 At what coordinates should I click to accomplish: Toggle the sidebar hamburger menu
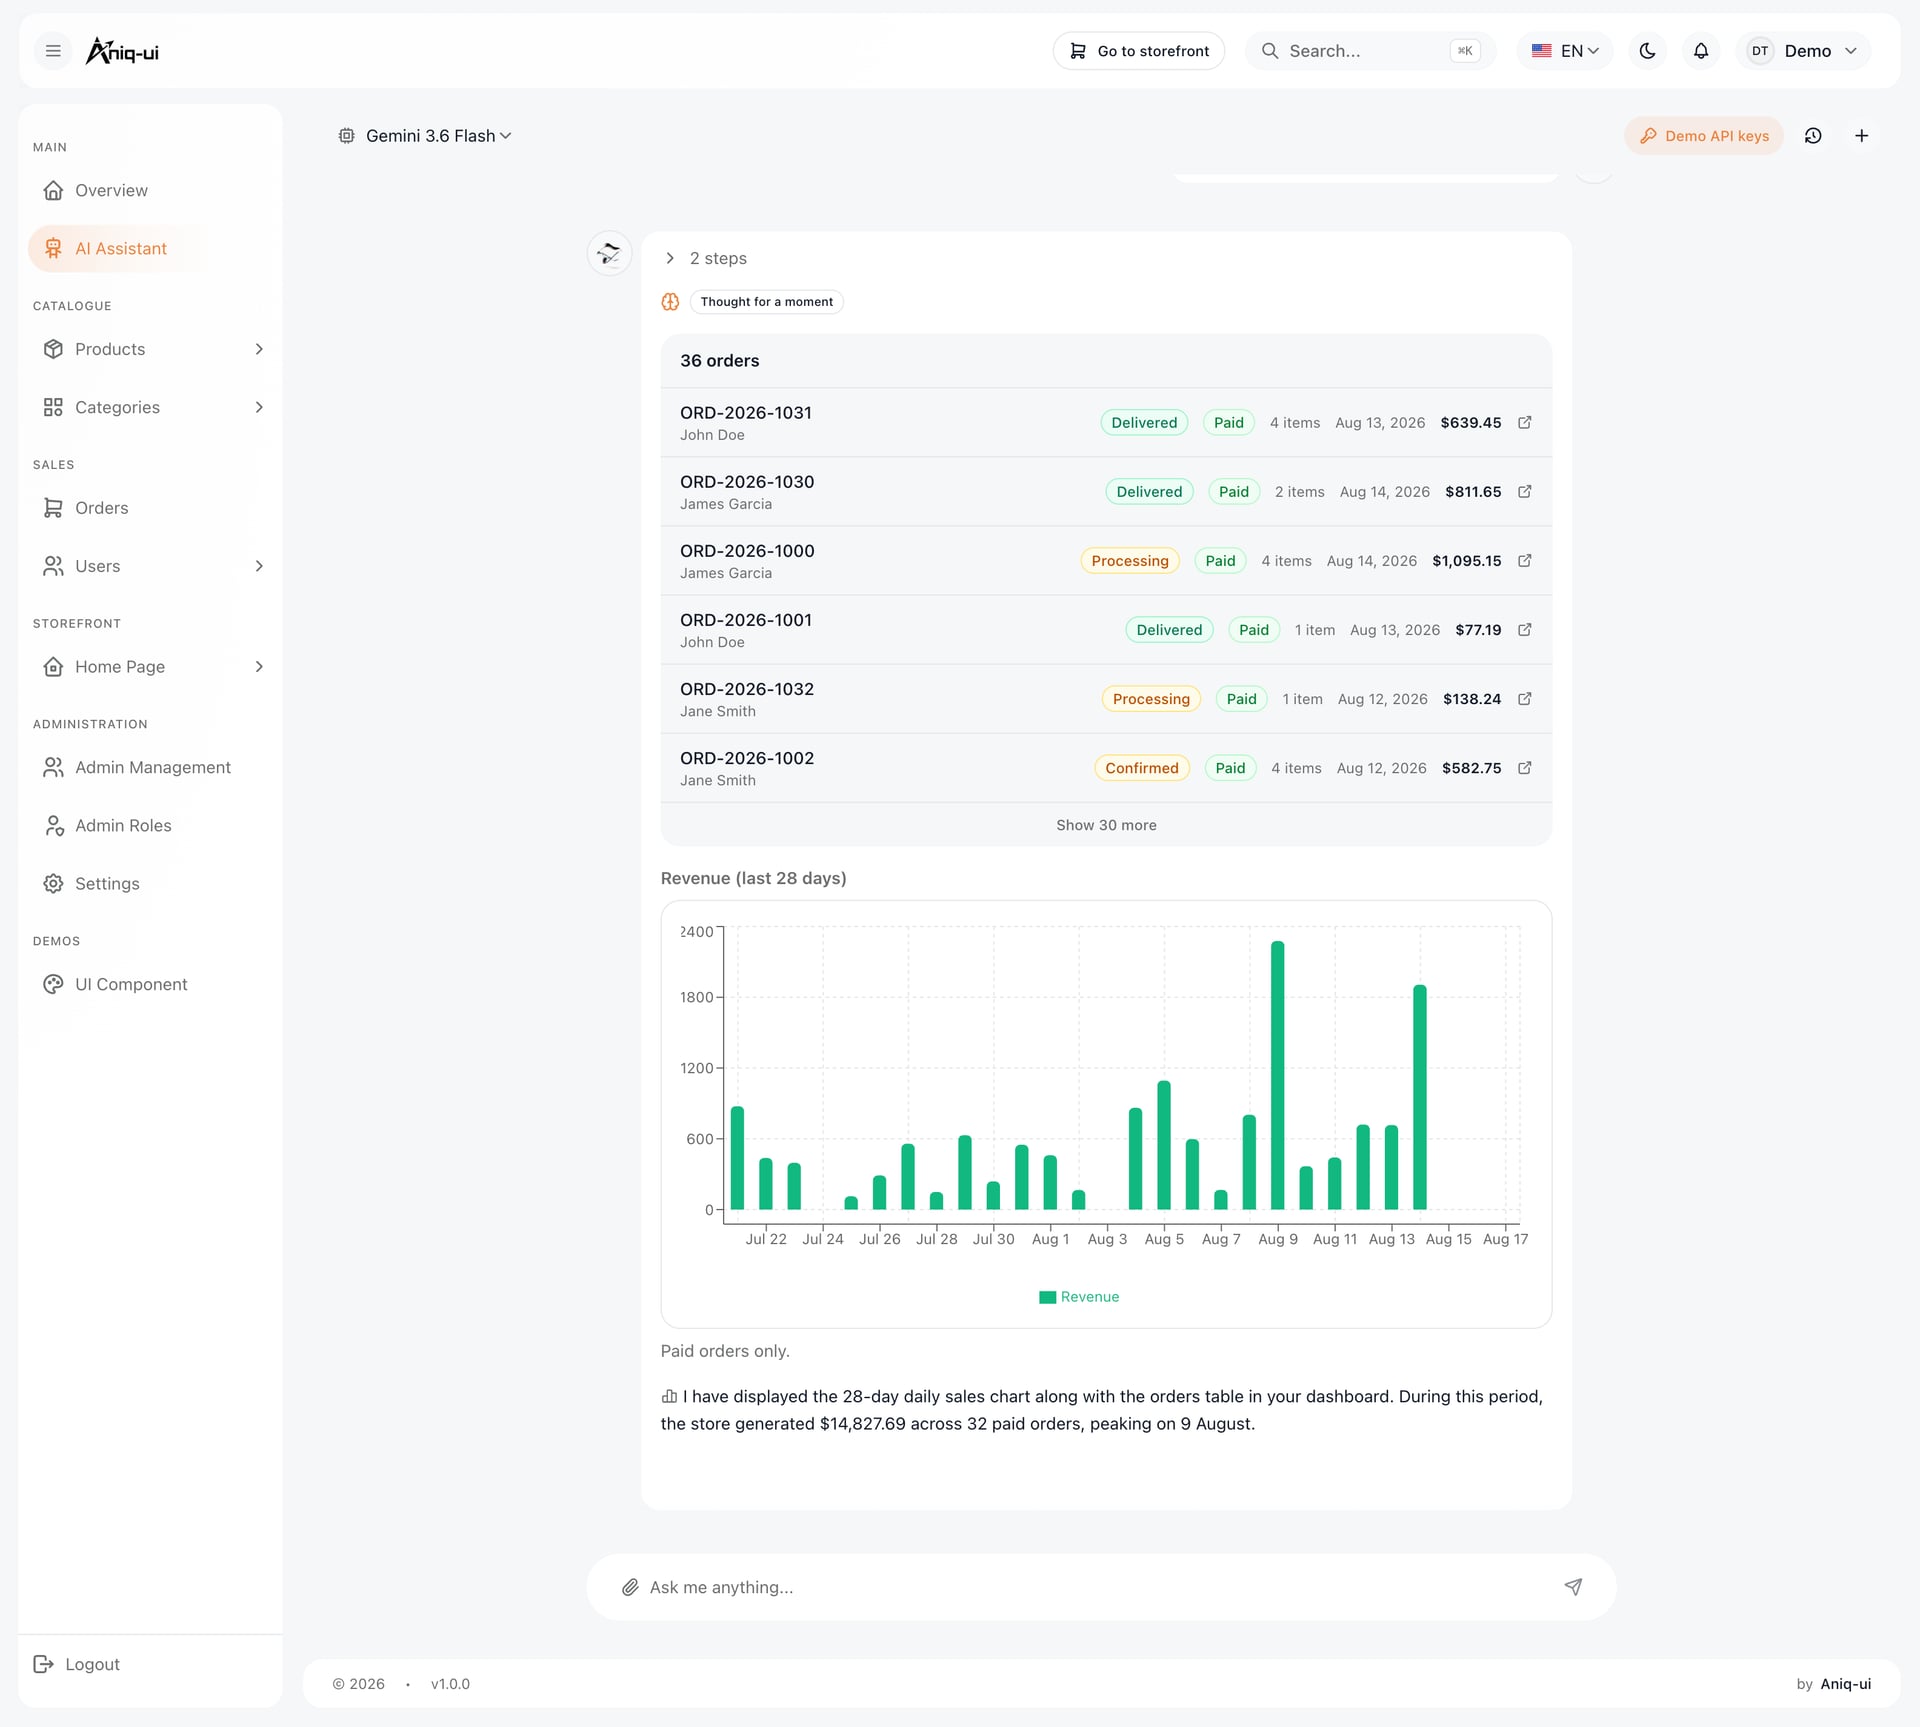tap(53, 51)
